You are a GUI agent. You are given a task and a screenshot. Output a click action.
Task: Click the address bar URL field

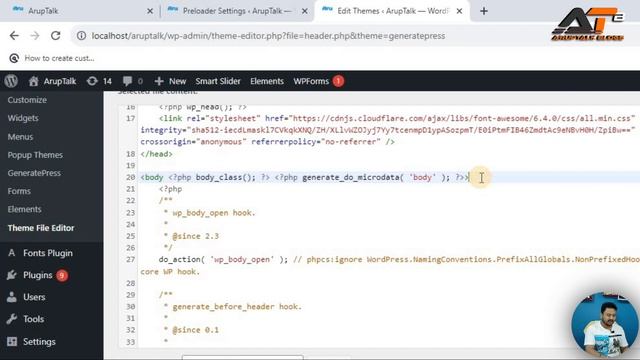point(268,36)
